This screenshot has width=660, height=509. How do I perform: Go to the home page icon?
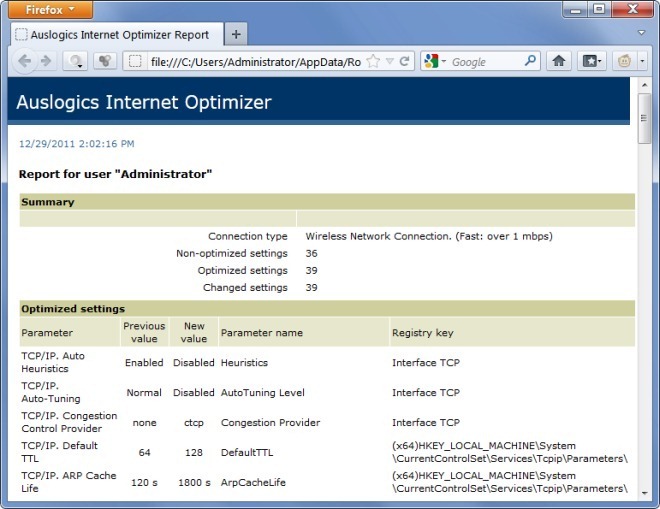(x=559, y=61)
